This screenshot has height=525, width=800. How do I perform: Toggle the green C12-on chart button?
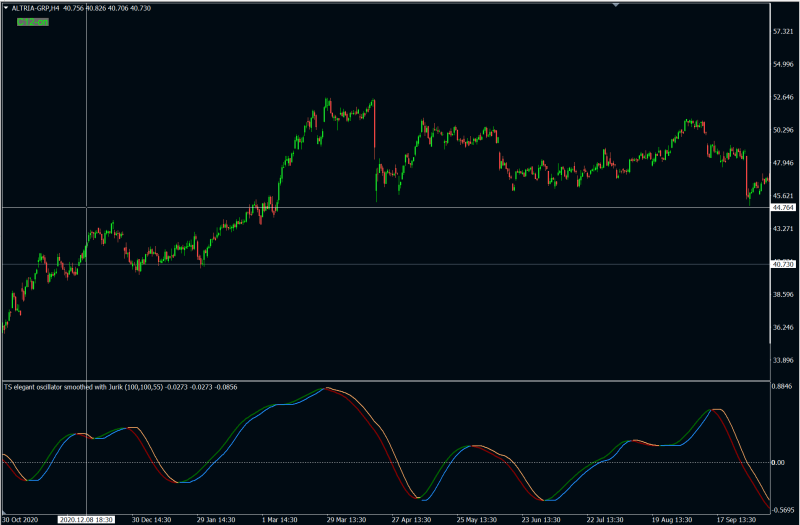[x=33, y=22]
